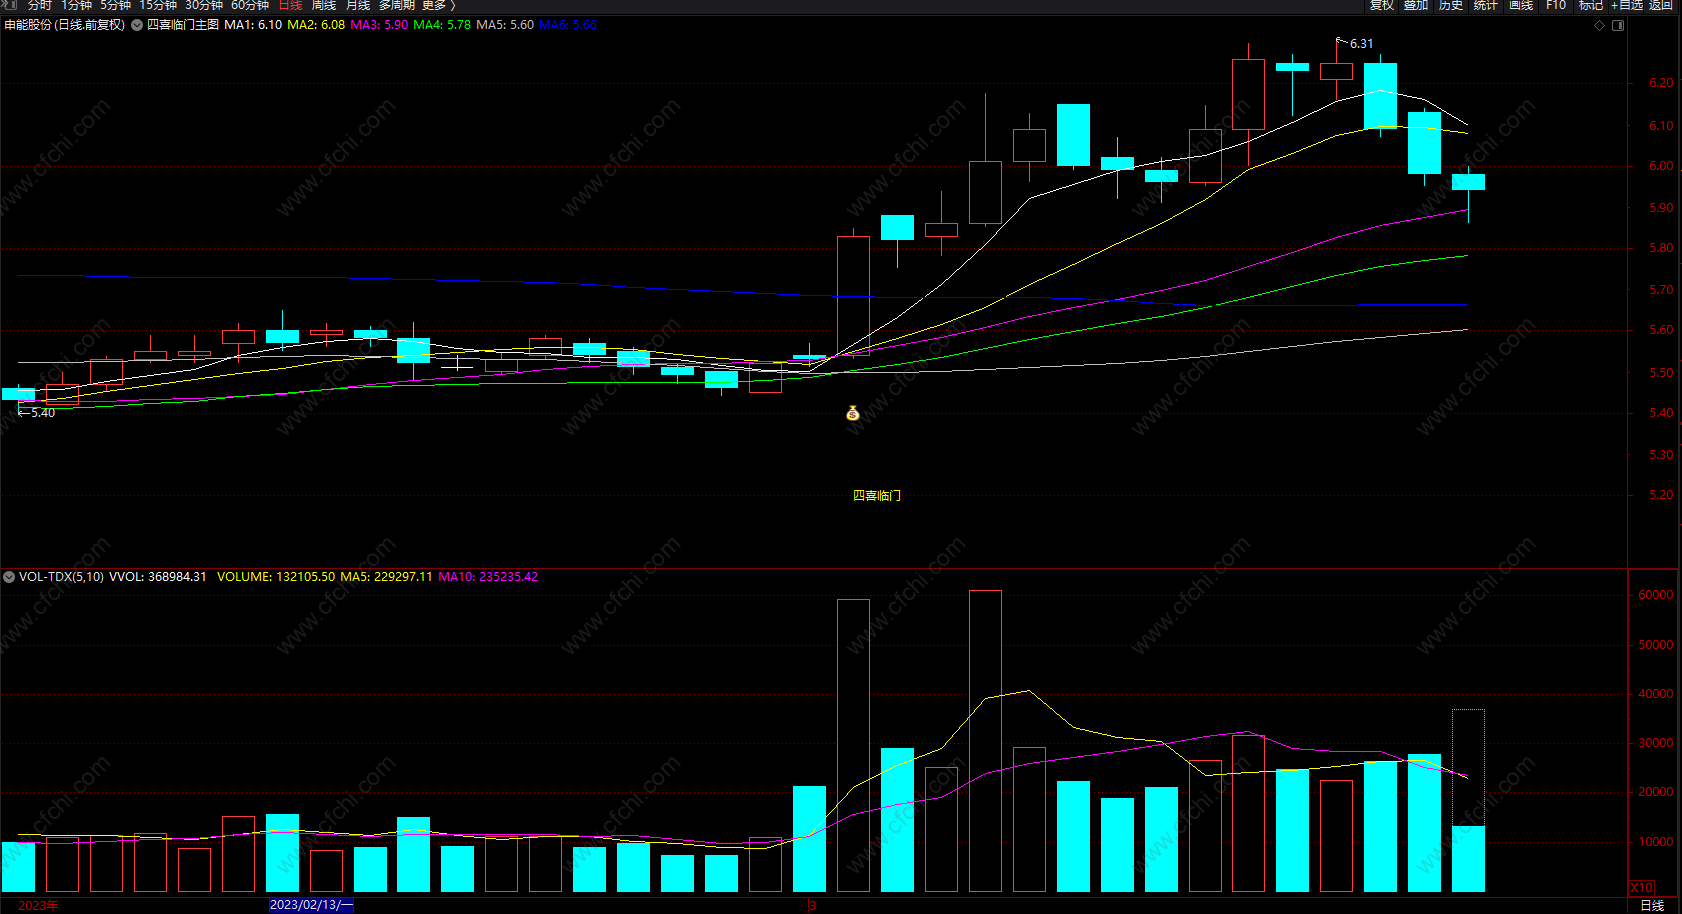The width and height of the screenshot is (1682, 914).
Task: Select the 60分钟 period tab
Action: (x=250, y=5)
